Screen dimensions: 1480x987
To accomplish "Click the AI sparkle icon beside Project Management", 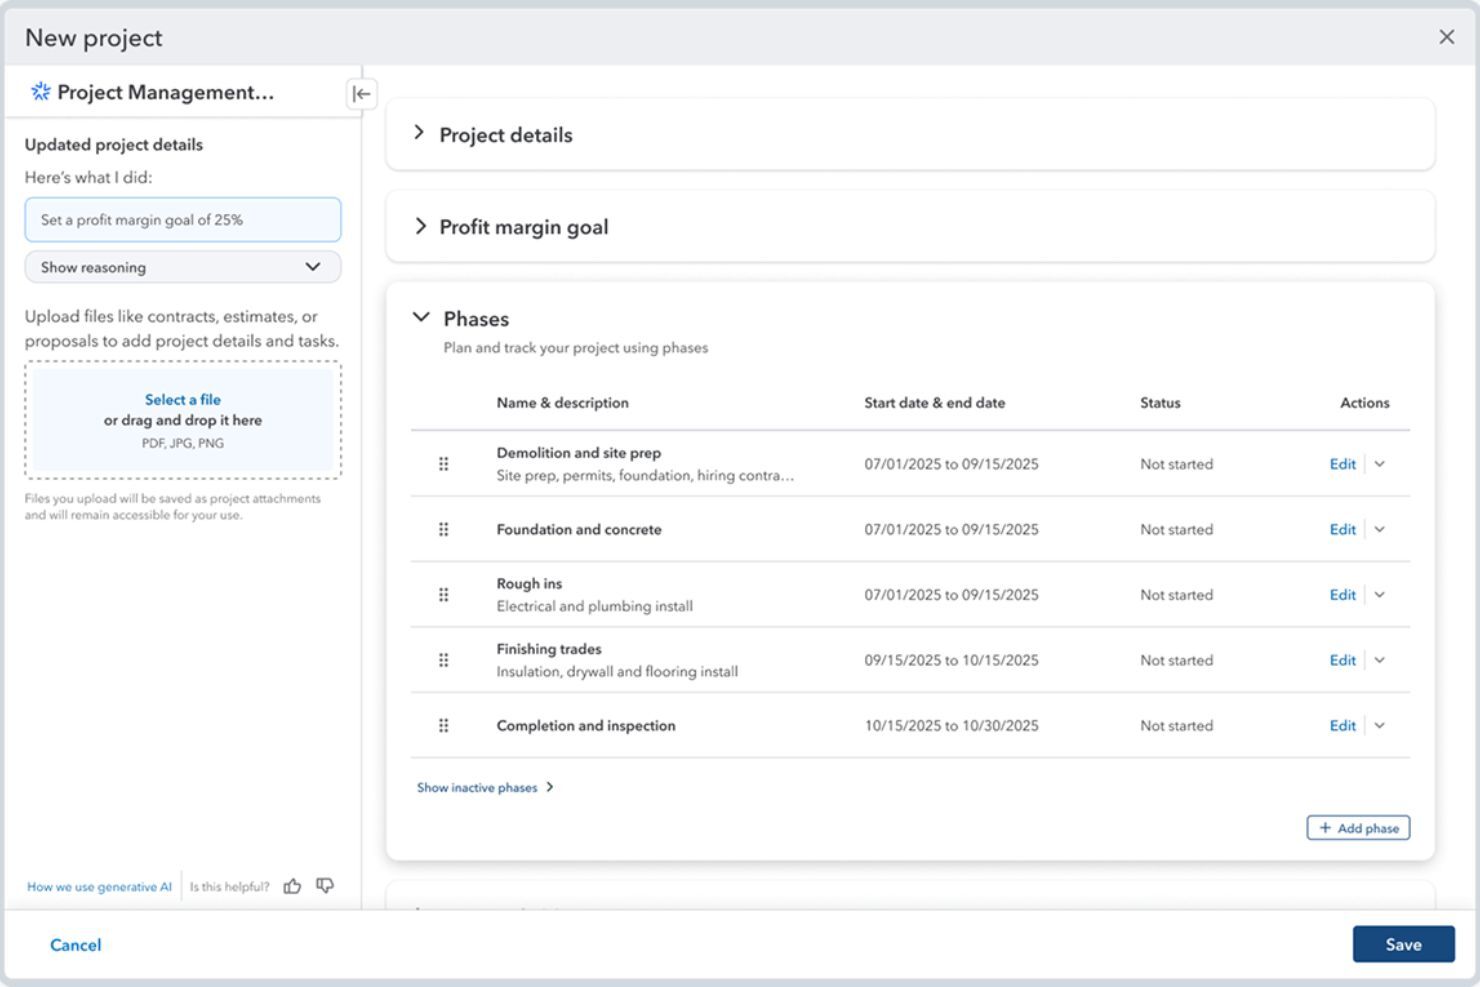I will [x=40, y=91].
